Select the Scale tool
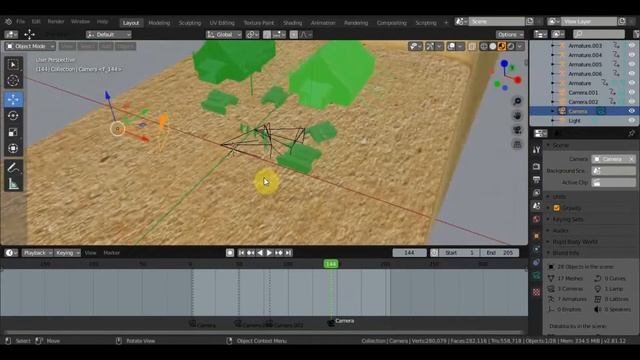The width and height of the screenshot is (640, 360). [x=13, y=132]
